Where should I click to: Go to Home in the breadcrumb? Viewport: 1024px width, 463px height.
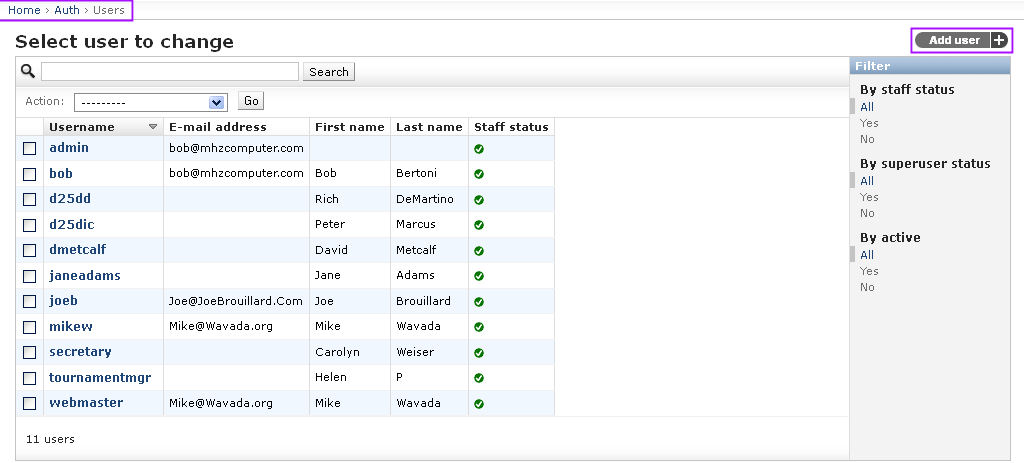tap(24, 10)
